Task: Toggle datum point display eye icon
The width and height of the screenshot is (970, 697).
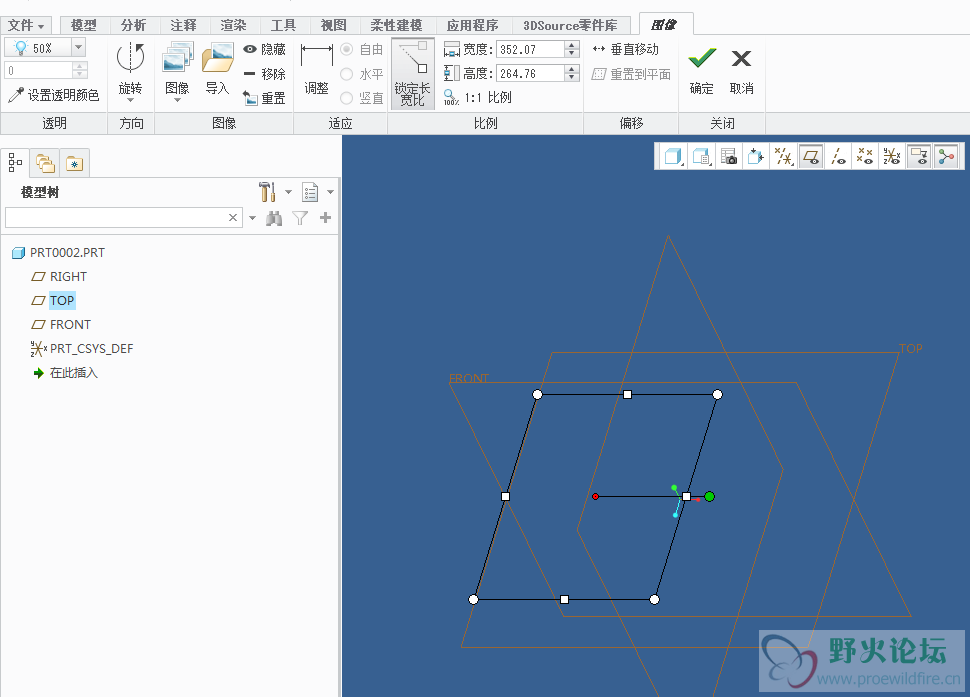Action: pos(865,156)
